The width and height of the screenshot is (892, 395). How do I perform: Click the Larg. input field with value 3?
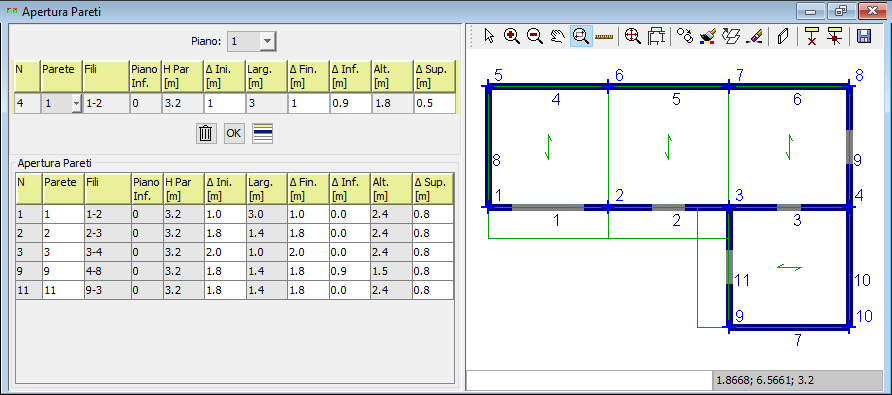point(266,104)
